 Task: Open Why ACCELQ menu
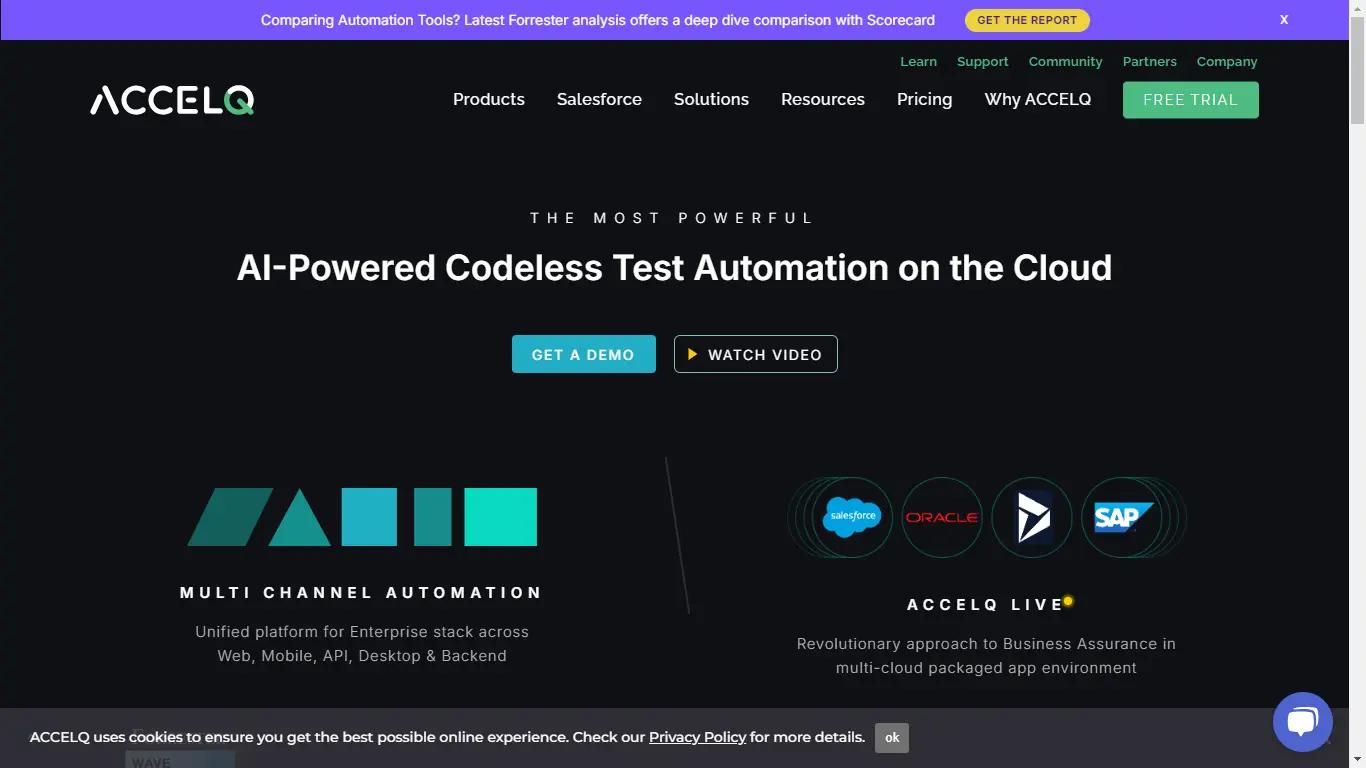[x=1037, y=99]
